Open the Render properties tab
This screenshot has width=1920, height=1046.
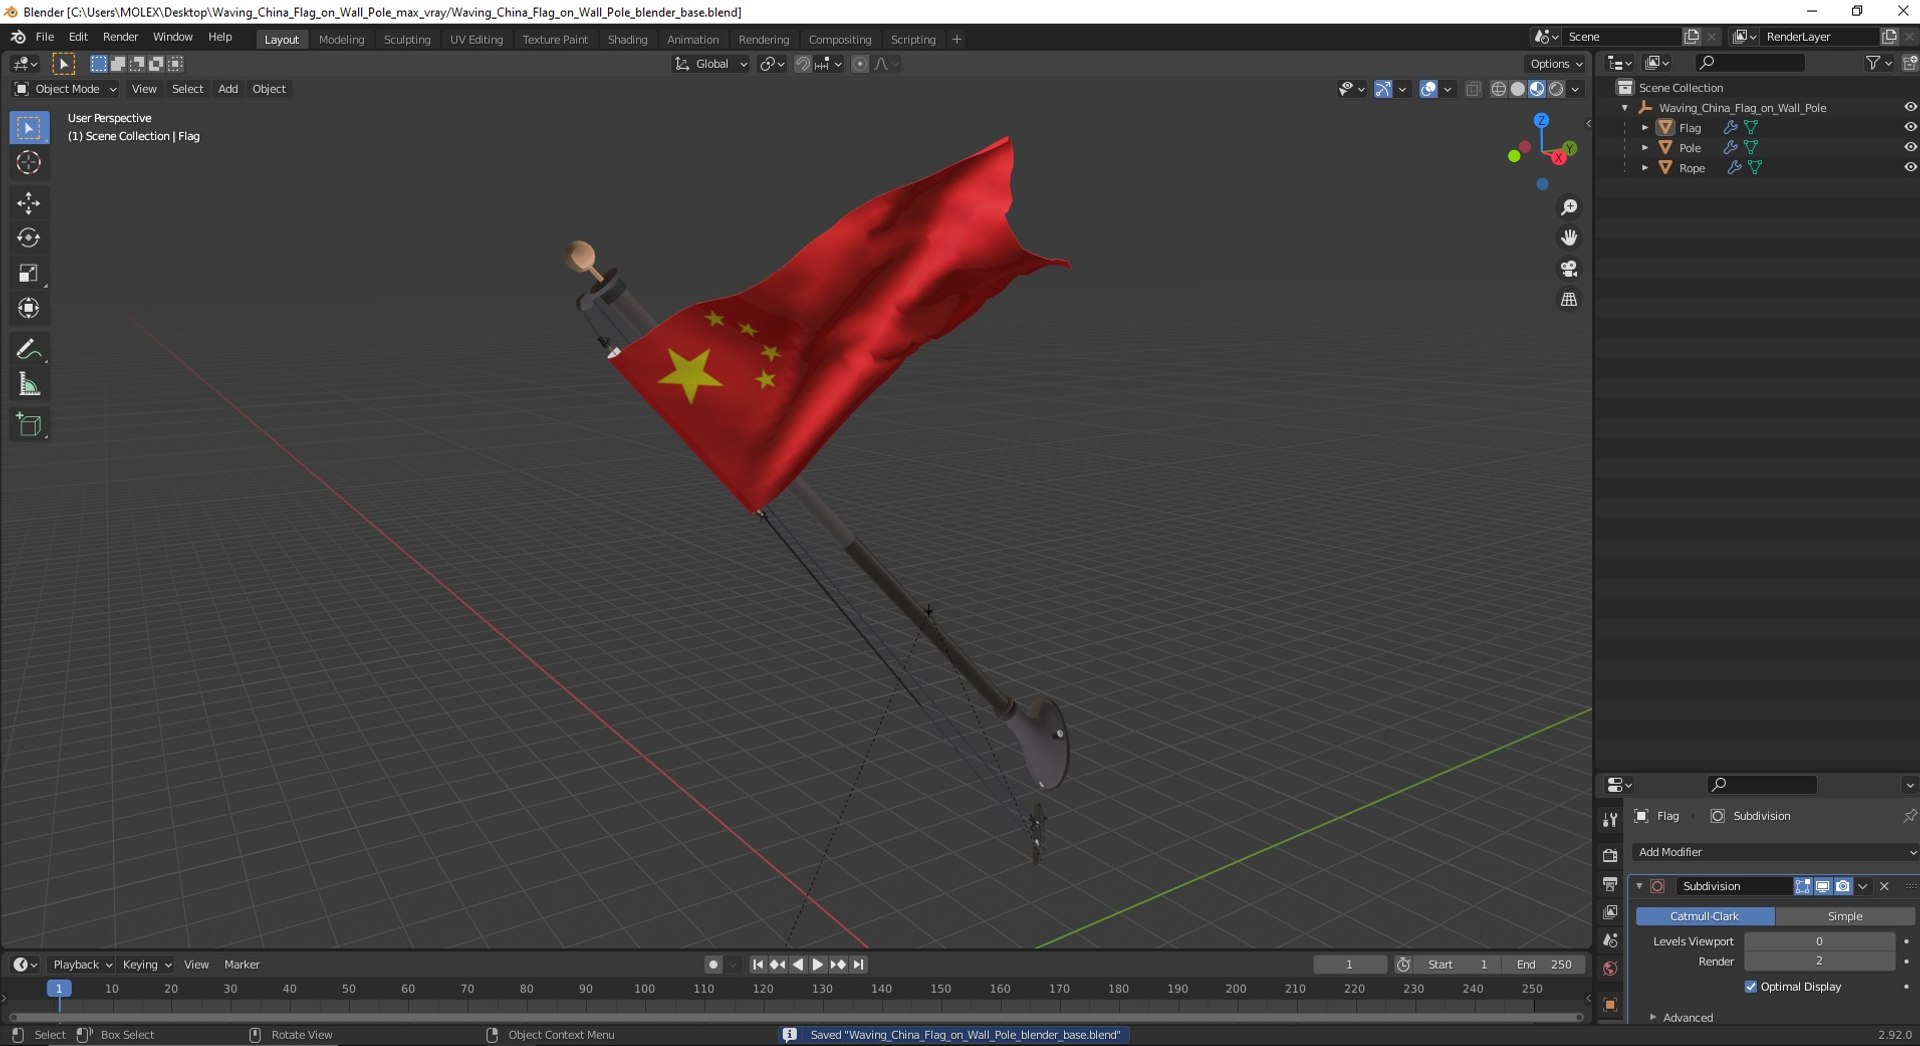(x=1610, y=856)
